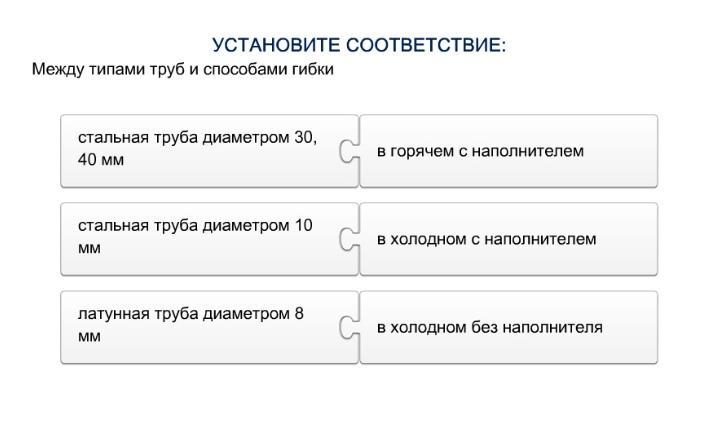Pick the answer 'в горячем с наполнителем'

tap(508, 151)
